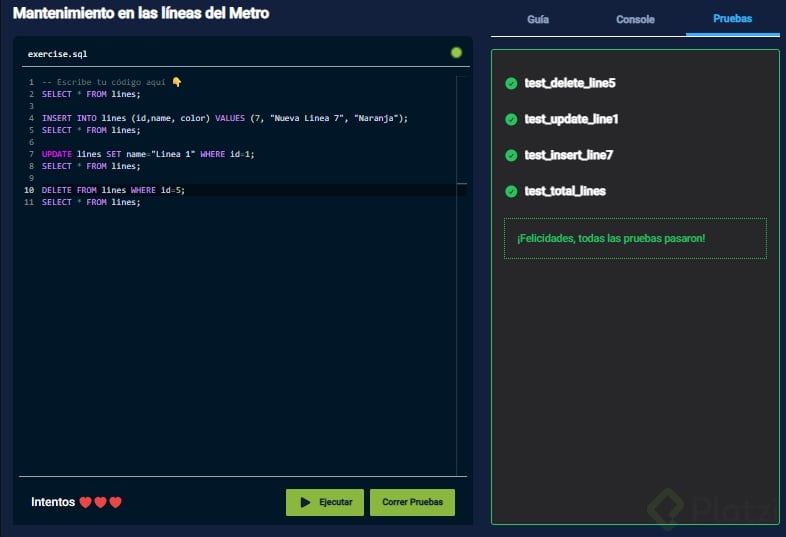Click the green status dot beside exercise.sql
The height and width of the screenshot is (537, 786).
pyautogui.click(x=456, y=53)
